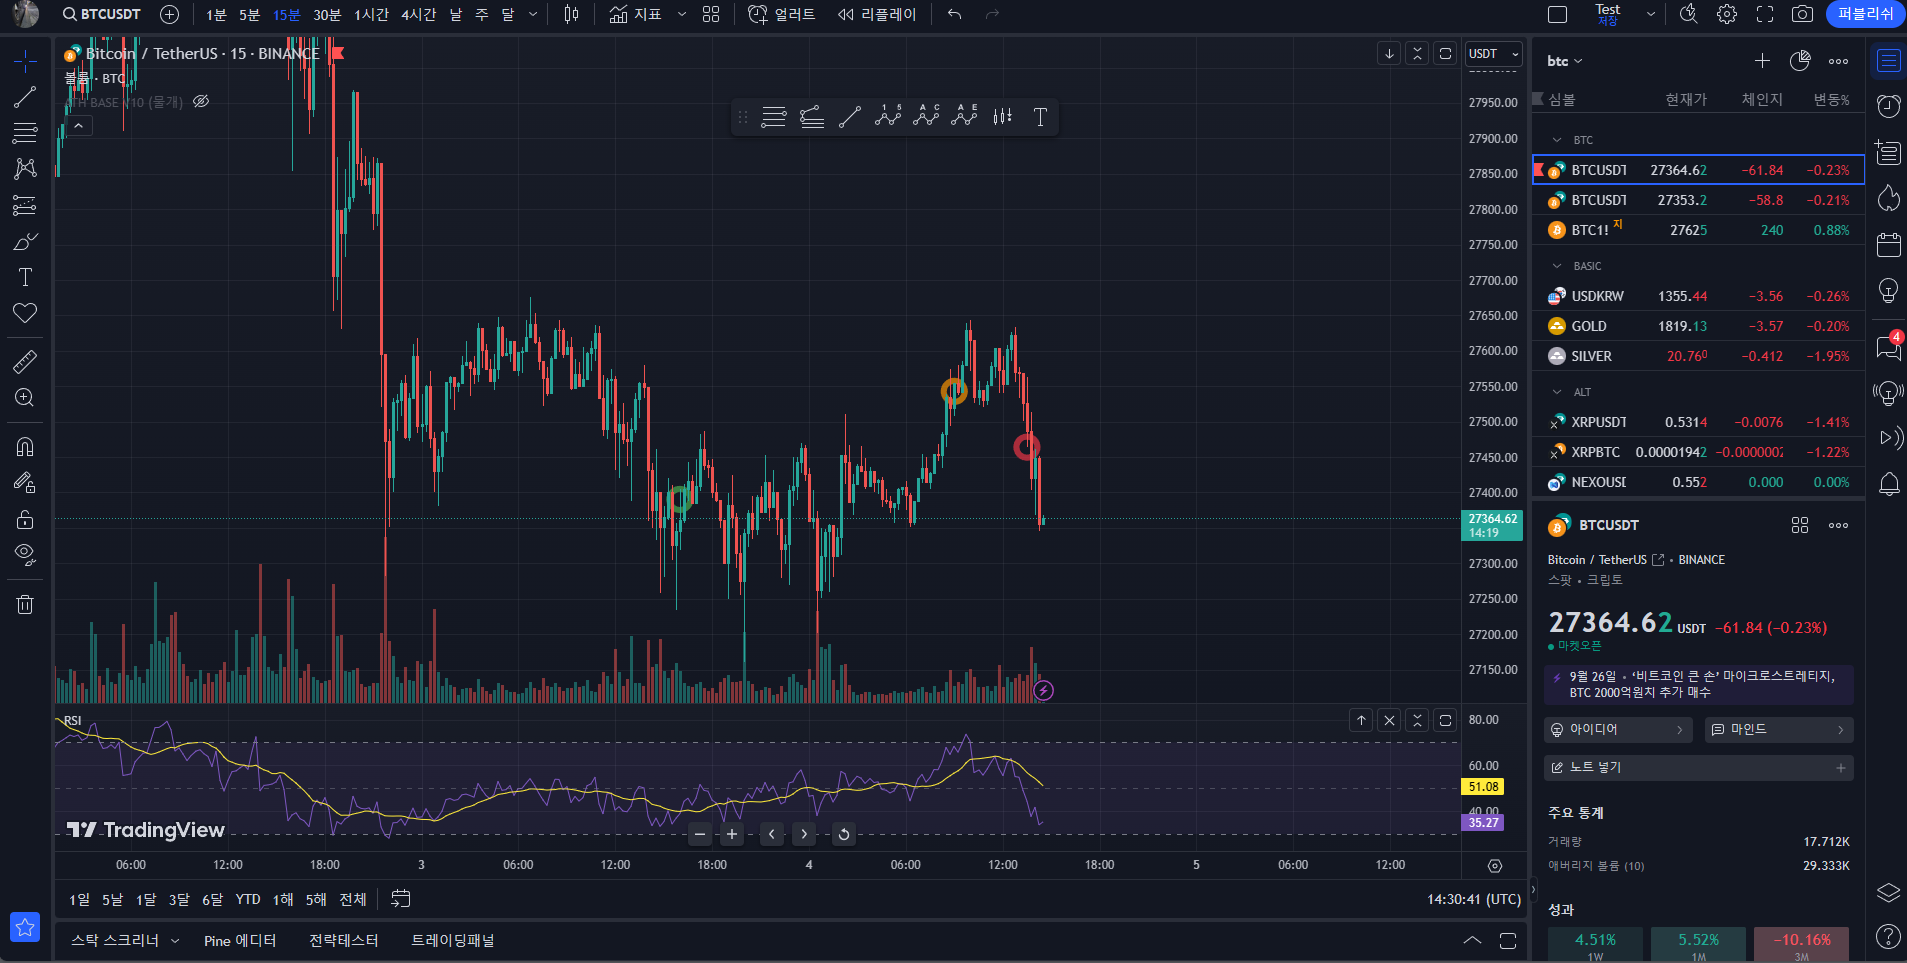The image size is (1907, 963).
Task: Collapse the BASIC watchlist section
Action: pos(1557,266)
